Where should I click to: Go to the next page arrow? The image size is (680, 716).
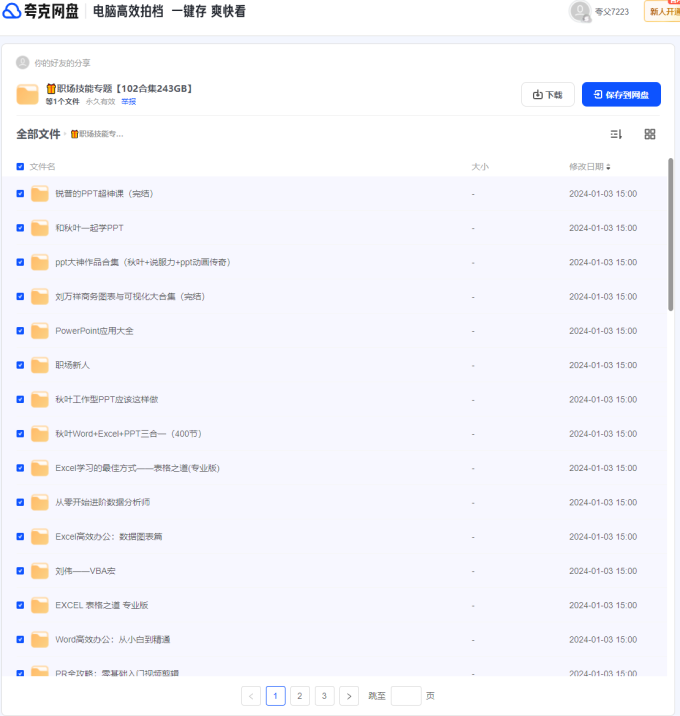[349, 696]
